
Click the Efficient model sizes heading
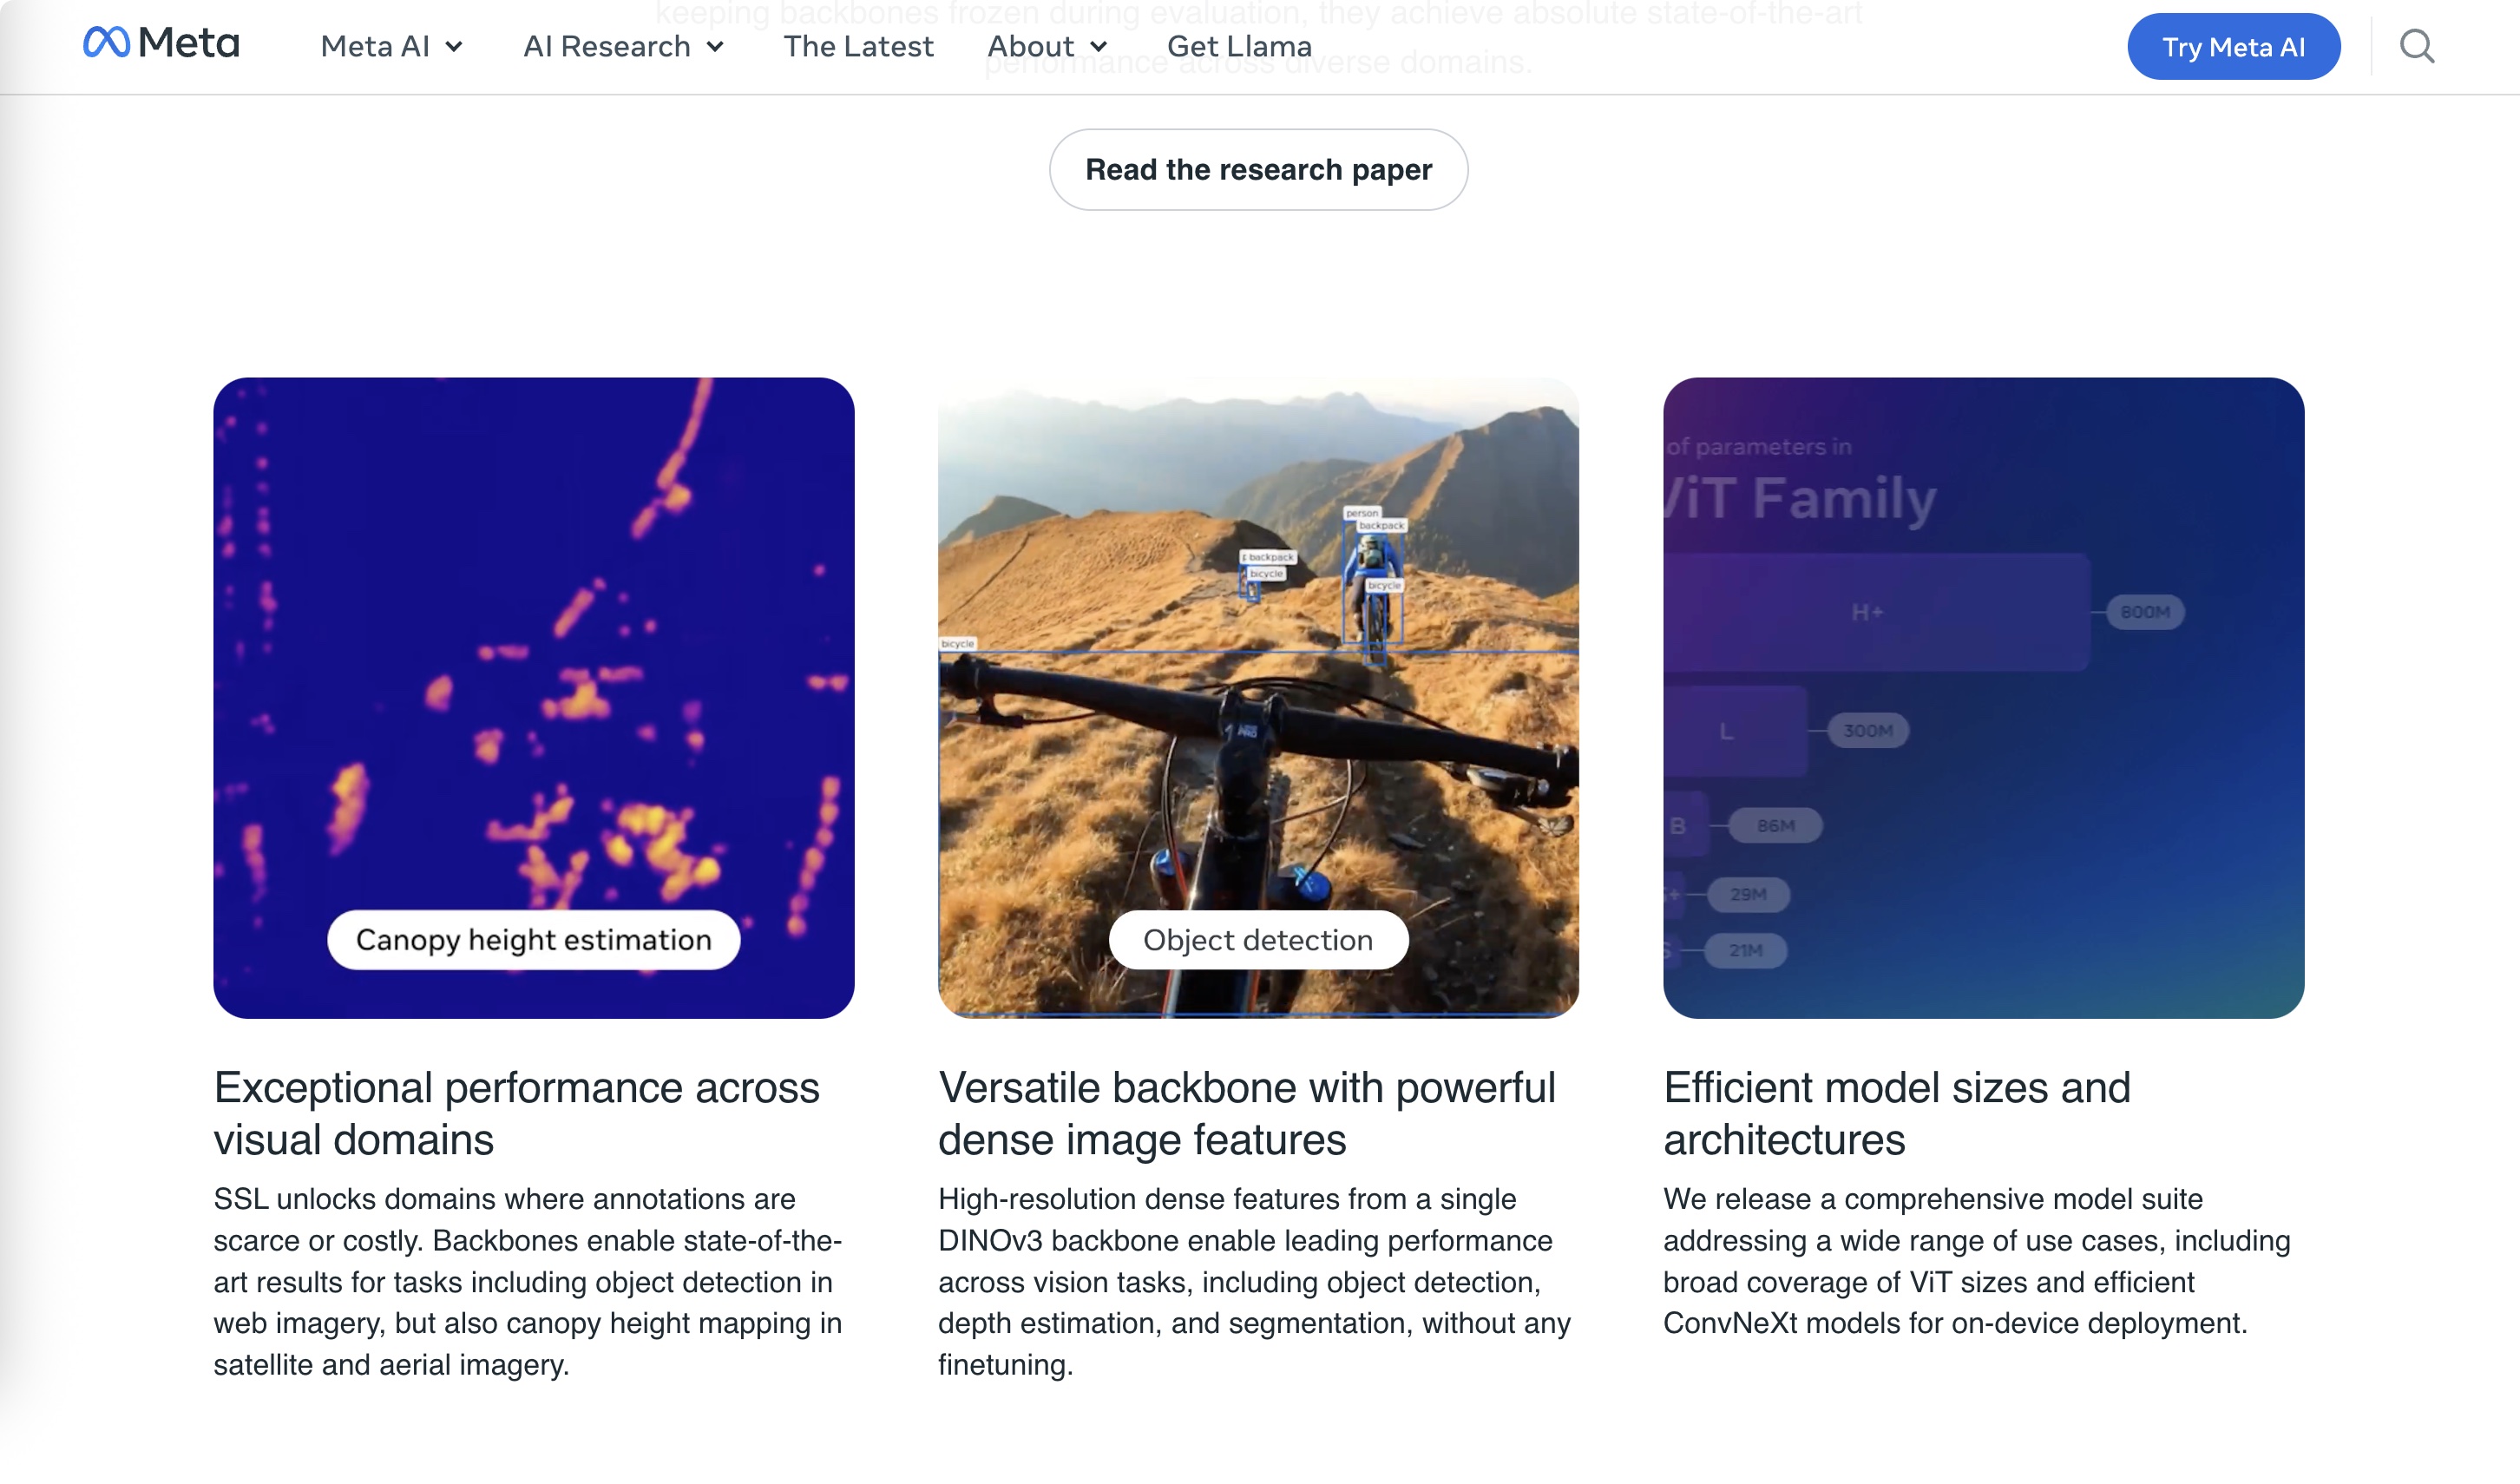pos(1896,1113)
